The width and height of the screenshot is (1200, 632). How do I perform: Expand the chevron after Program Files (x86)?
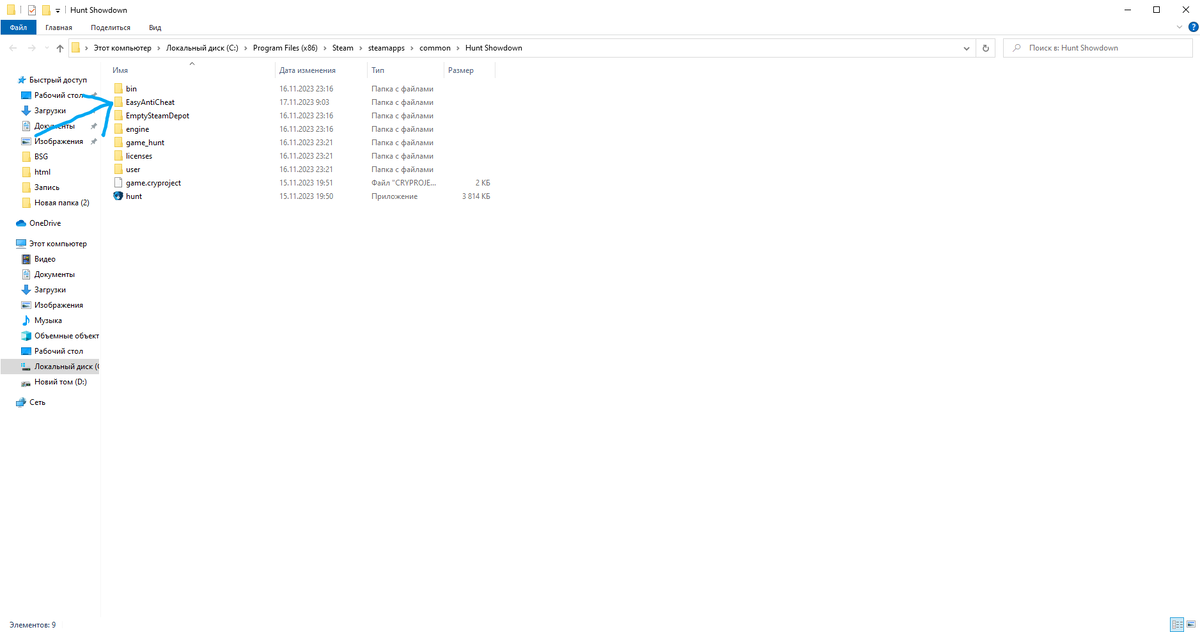pos(325,48)
